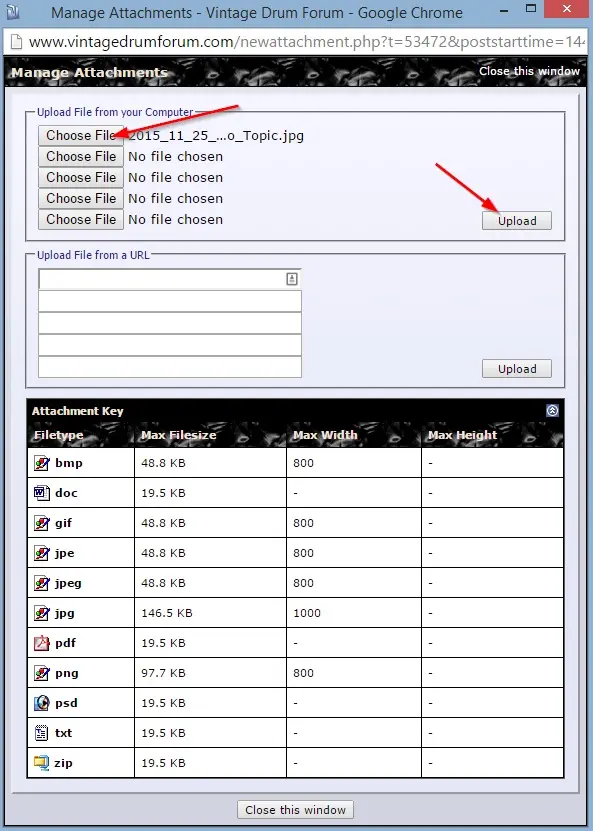This screenshot has width=593, height=831.
Task: Focus the last URL upload field
Action: click(x=170, y=367)
